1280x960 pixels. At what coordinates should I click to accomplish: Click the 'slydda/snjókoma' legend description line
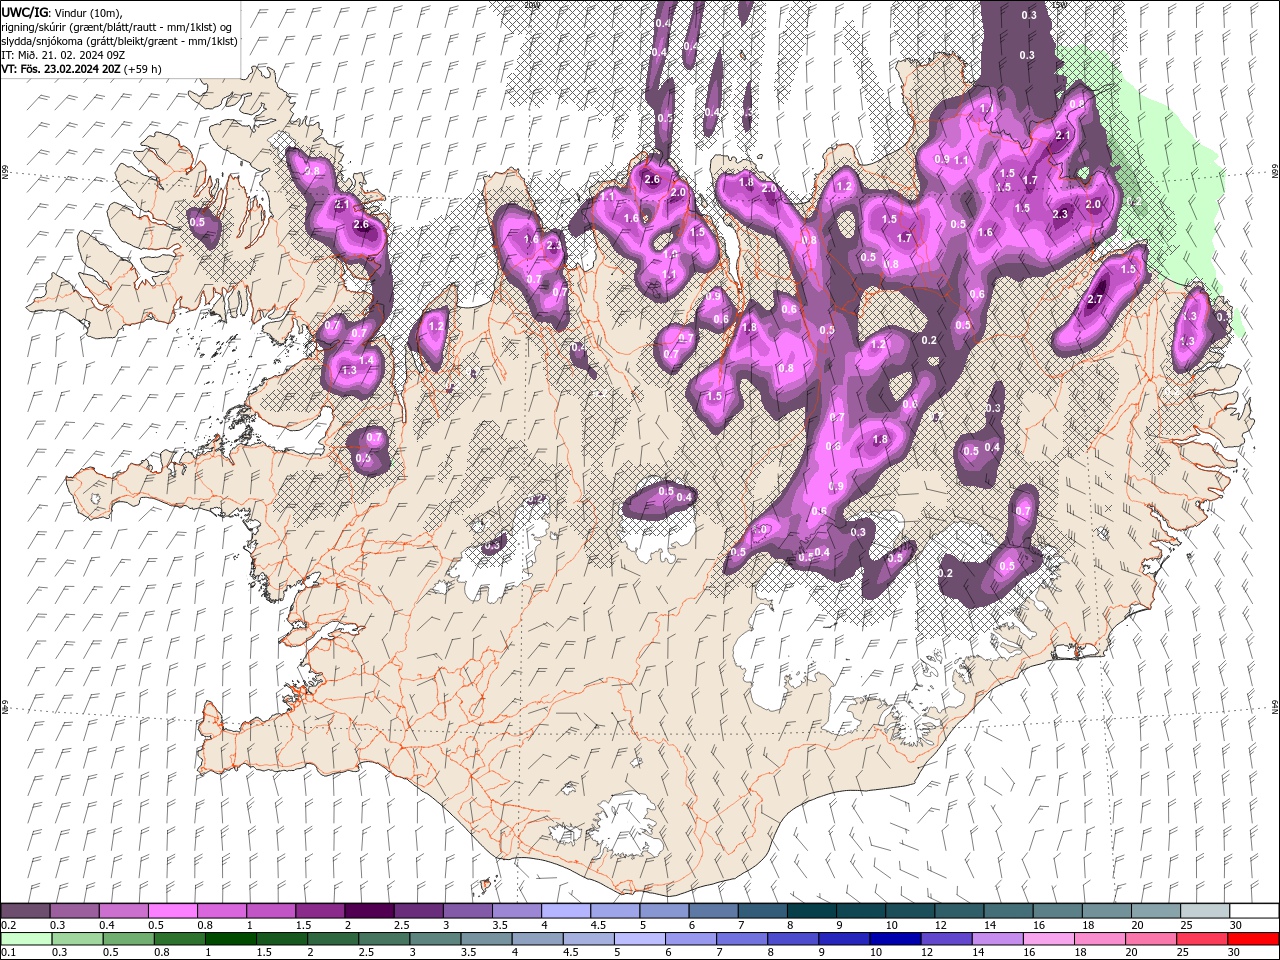(x=119, y=41)
